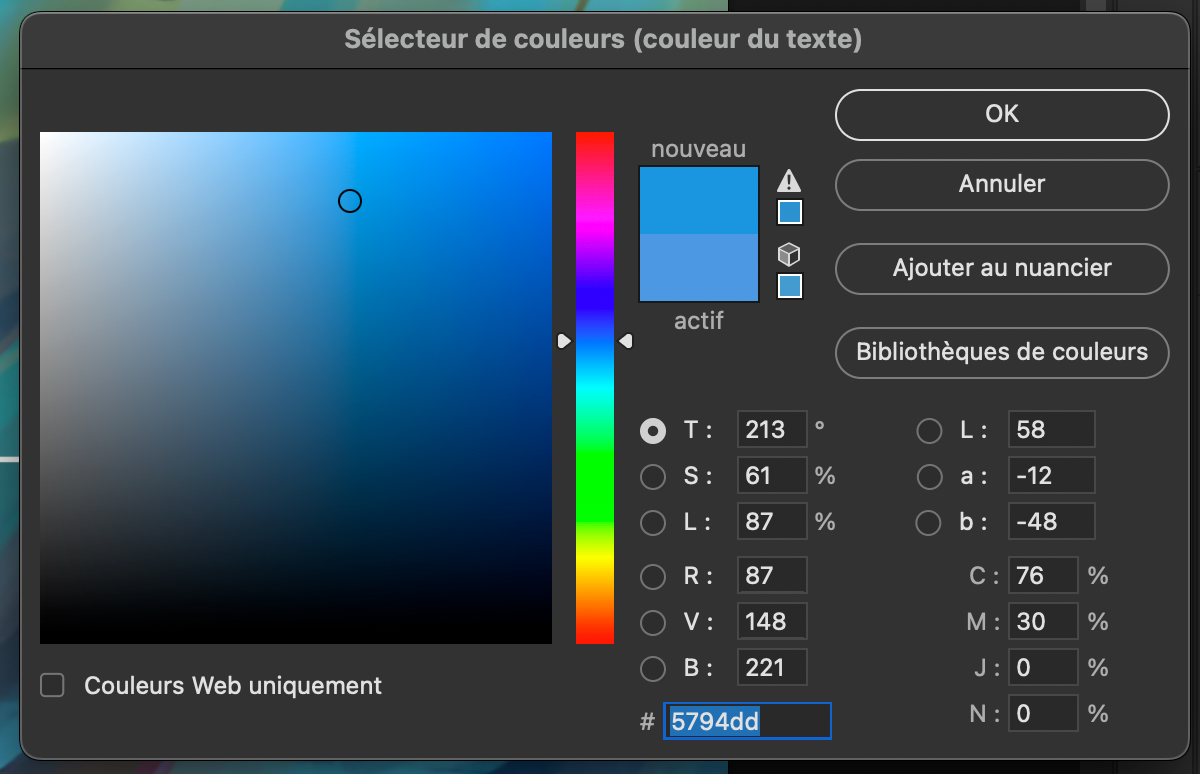Screen dimensions: 1200x774
Task: Select the V (vert) radio button
Action: click(653, 621)
